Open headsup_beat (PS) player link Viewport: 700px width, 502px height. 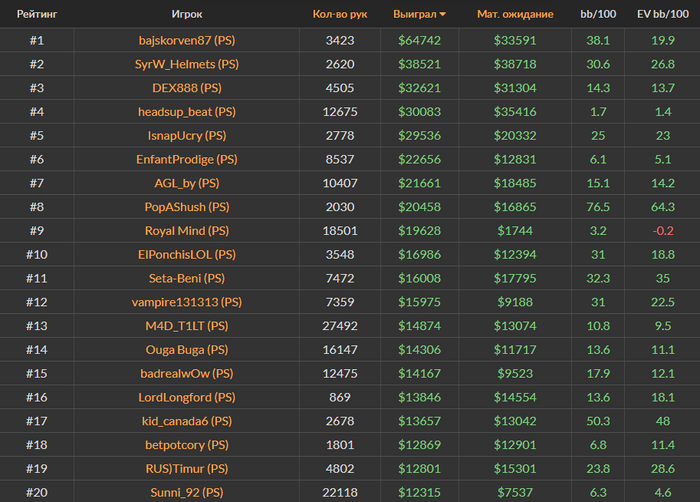coord(187,112)
